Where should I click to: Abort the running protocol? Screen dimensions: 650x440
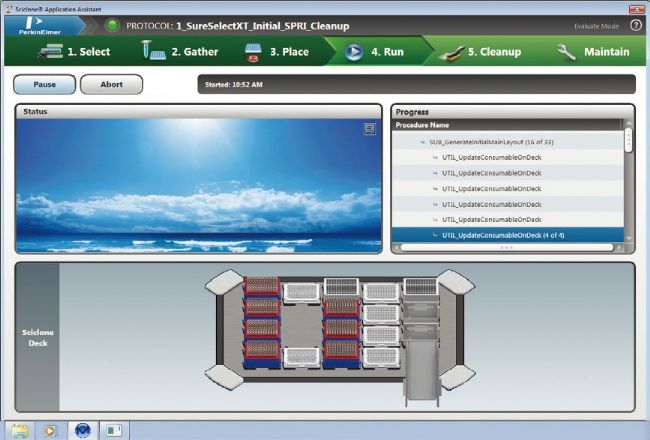point(112,84)
